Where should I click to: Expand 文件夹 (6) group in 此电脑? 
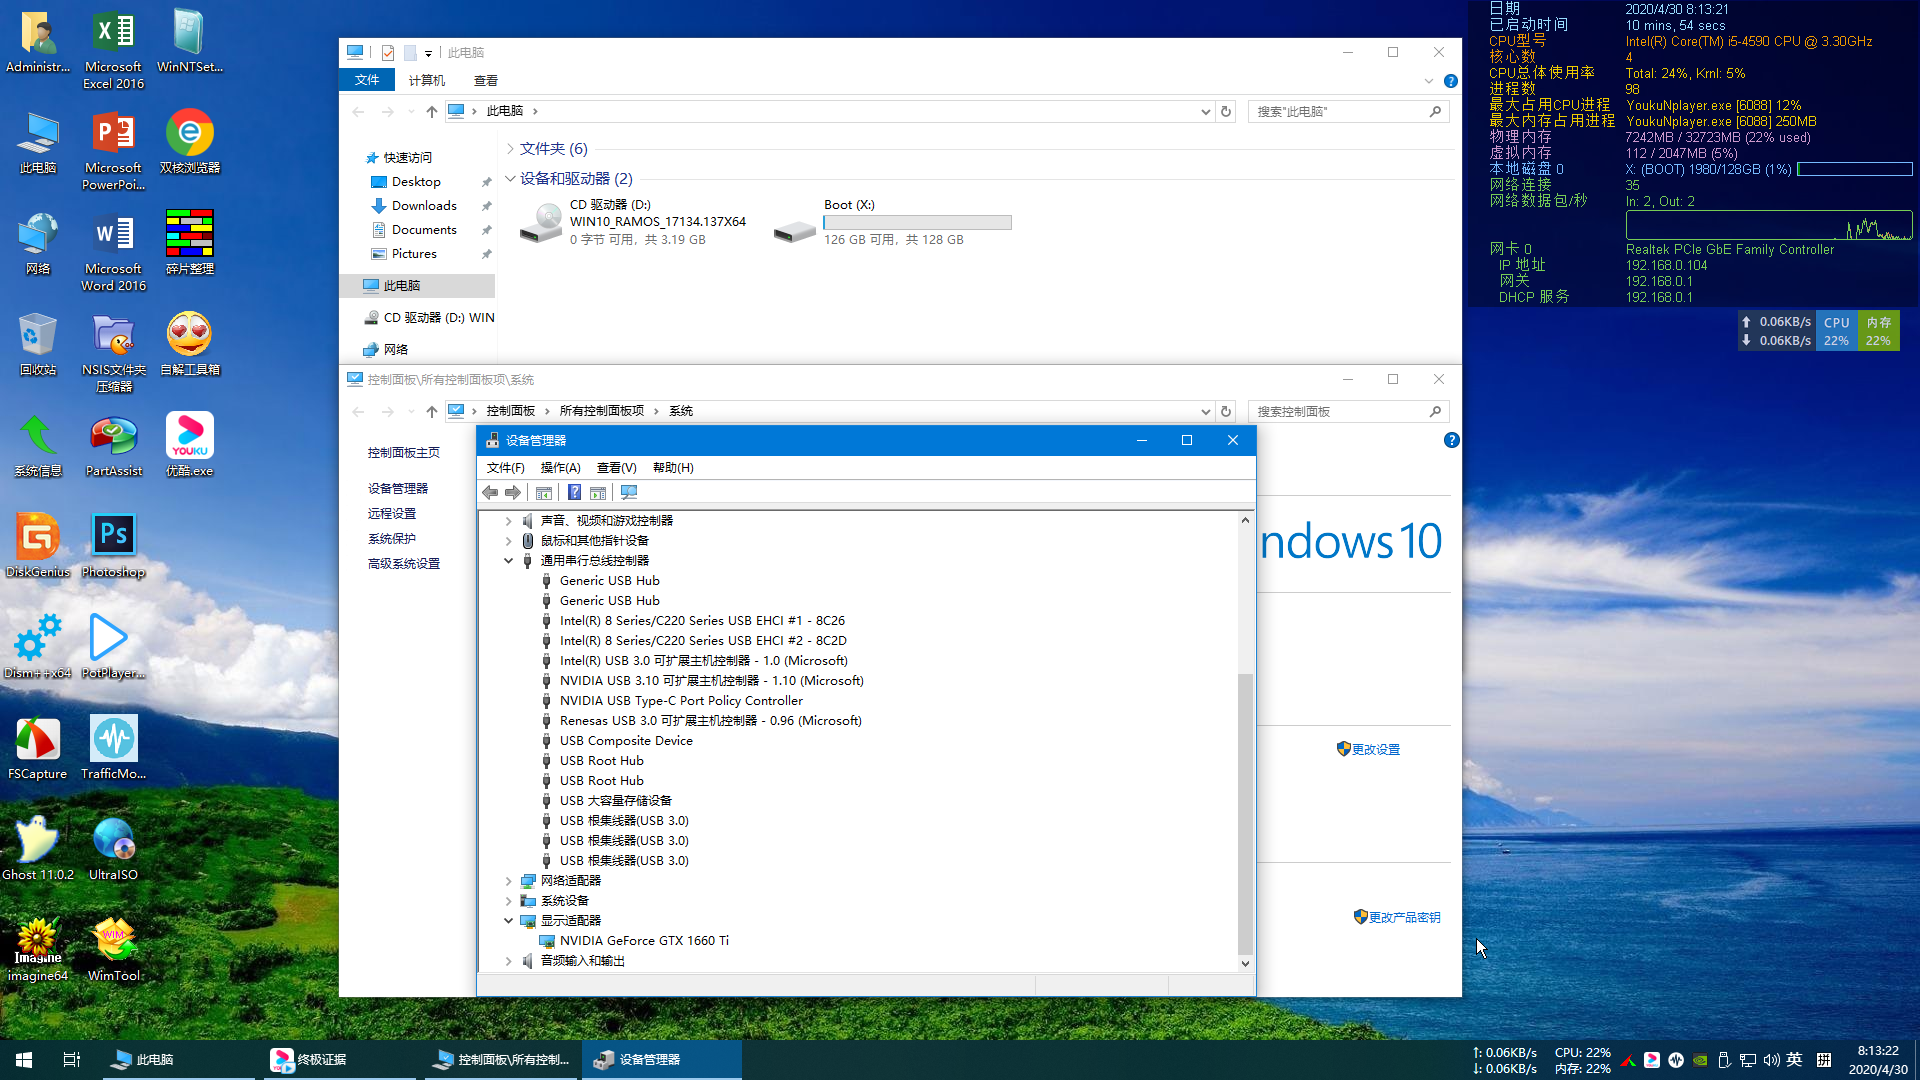(510, 149)
